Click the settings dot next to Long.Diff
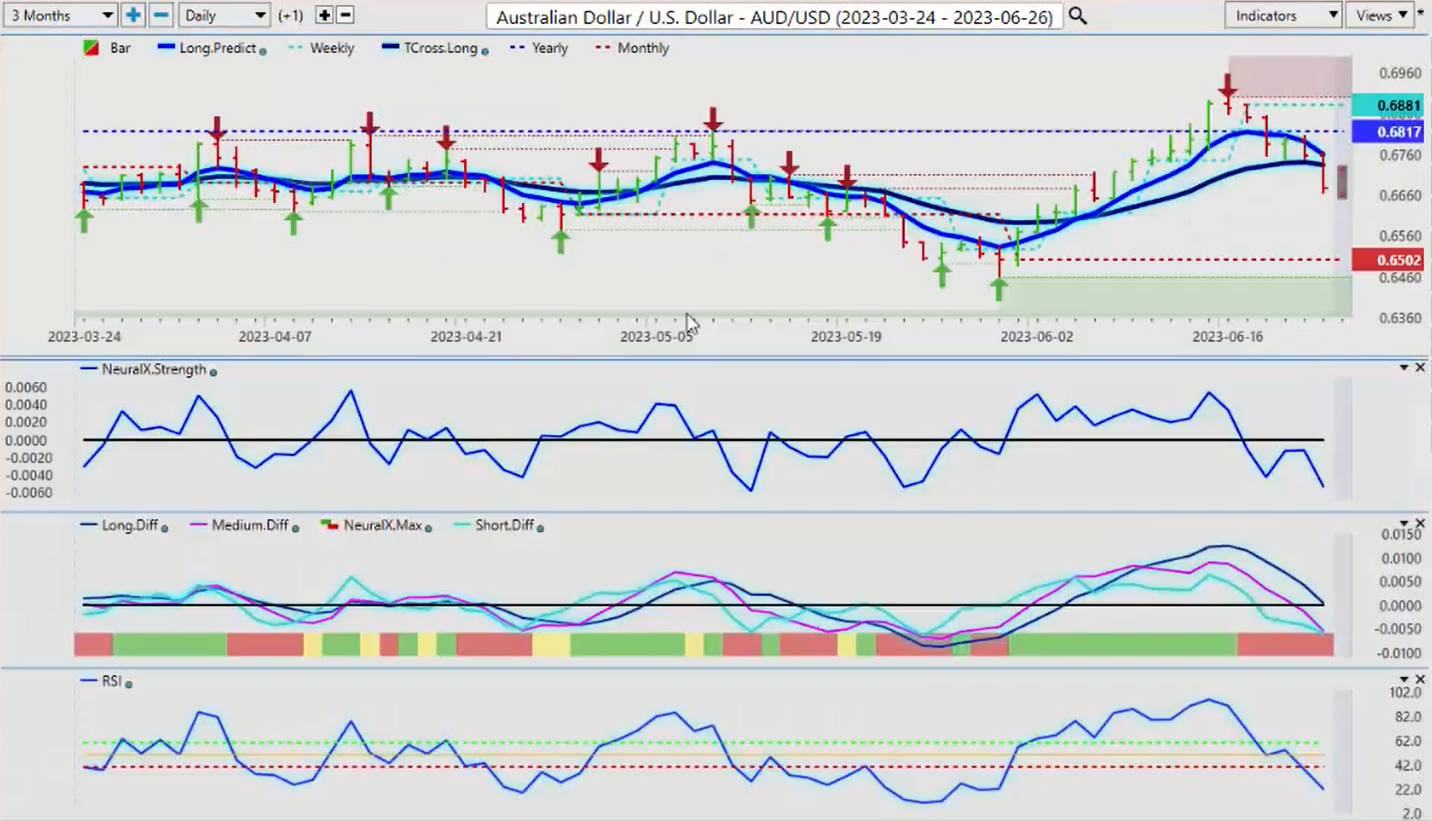This screenshot has width=1432, height=821. [x=164, y=528]
